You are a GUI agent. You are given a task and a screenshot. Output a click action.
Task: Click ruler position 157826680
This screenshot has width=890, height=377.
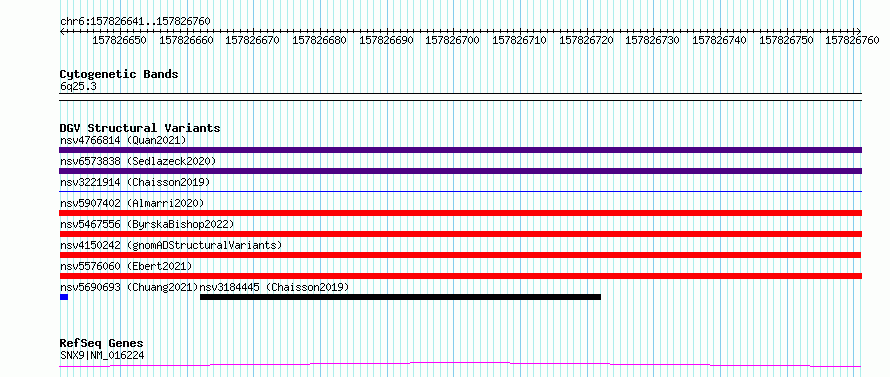click(x=320, y=40)
